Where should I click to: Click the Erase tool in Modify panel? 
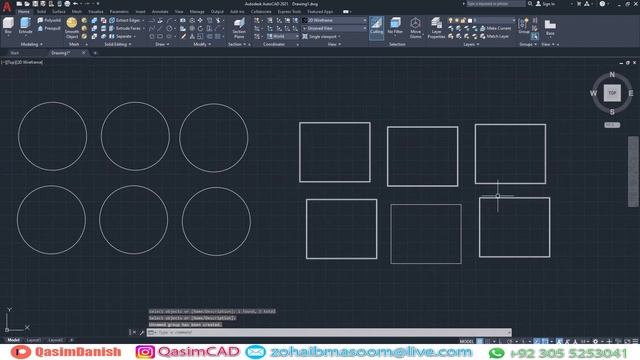point(184,36)
